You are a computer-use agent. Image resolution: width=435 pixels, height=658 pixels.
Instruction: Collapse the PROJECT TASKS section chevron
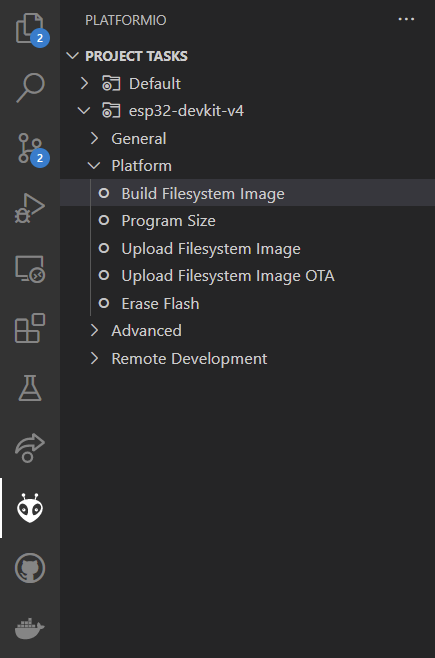[x=73, y=55]
